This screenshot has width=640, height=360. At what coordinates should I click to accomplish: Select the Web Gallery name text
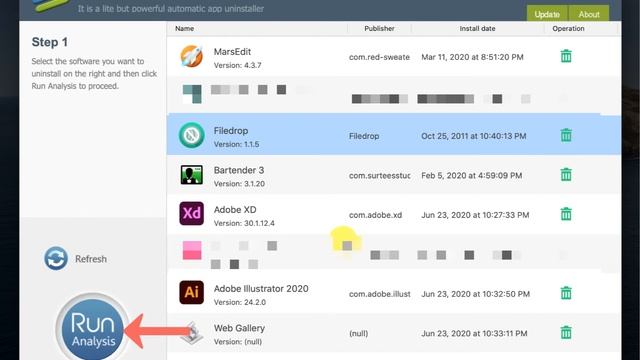coord(239,328)
